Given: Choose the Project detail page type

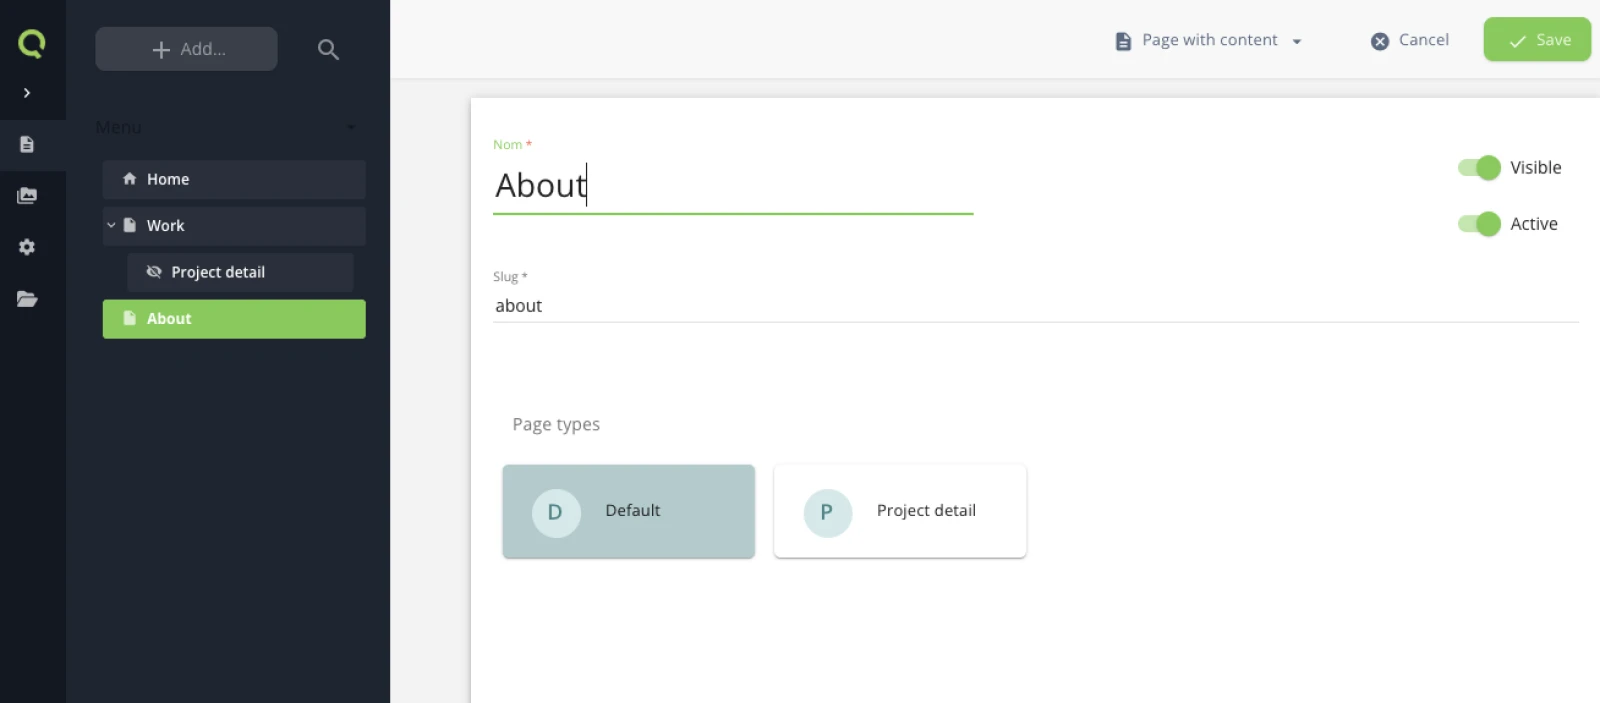Looking at the screenshot, I should pyautogui.click(x=900, y=512).
